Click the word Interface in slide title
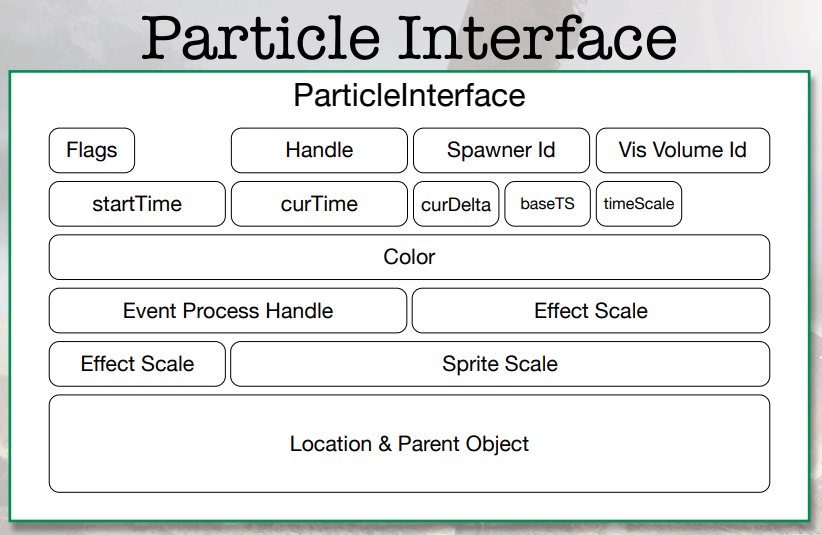Image resolution: width=822 pixels, height=535 pixels. tap(538, 38)
